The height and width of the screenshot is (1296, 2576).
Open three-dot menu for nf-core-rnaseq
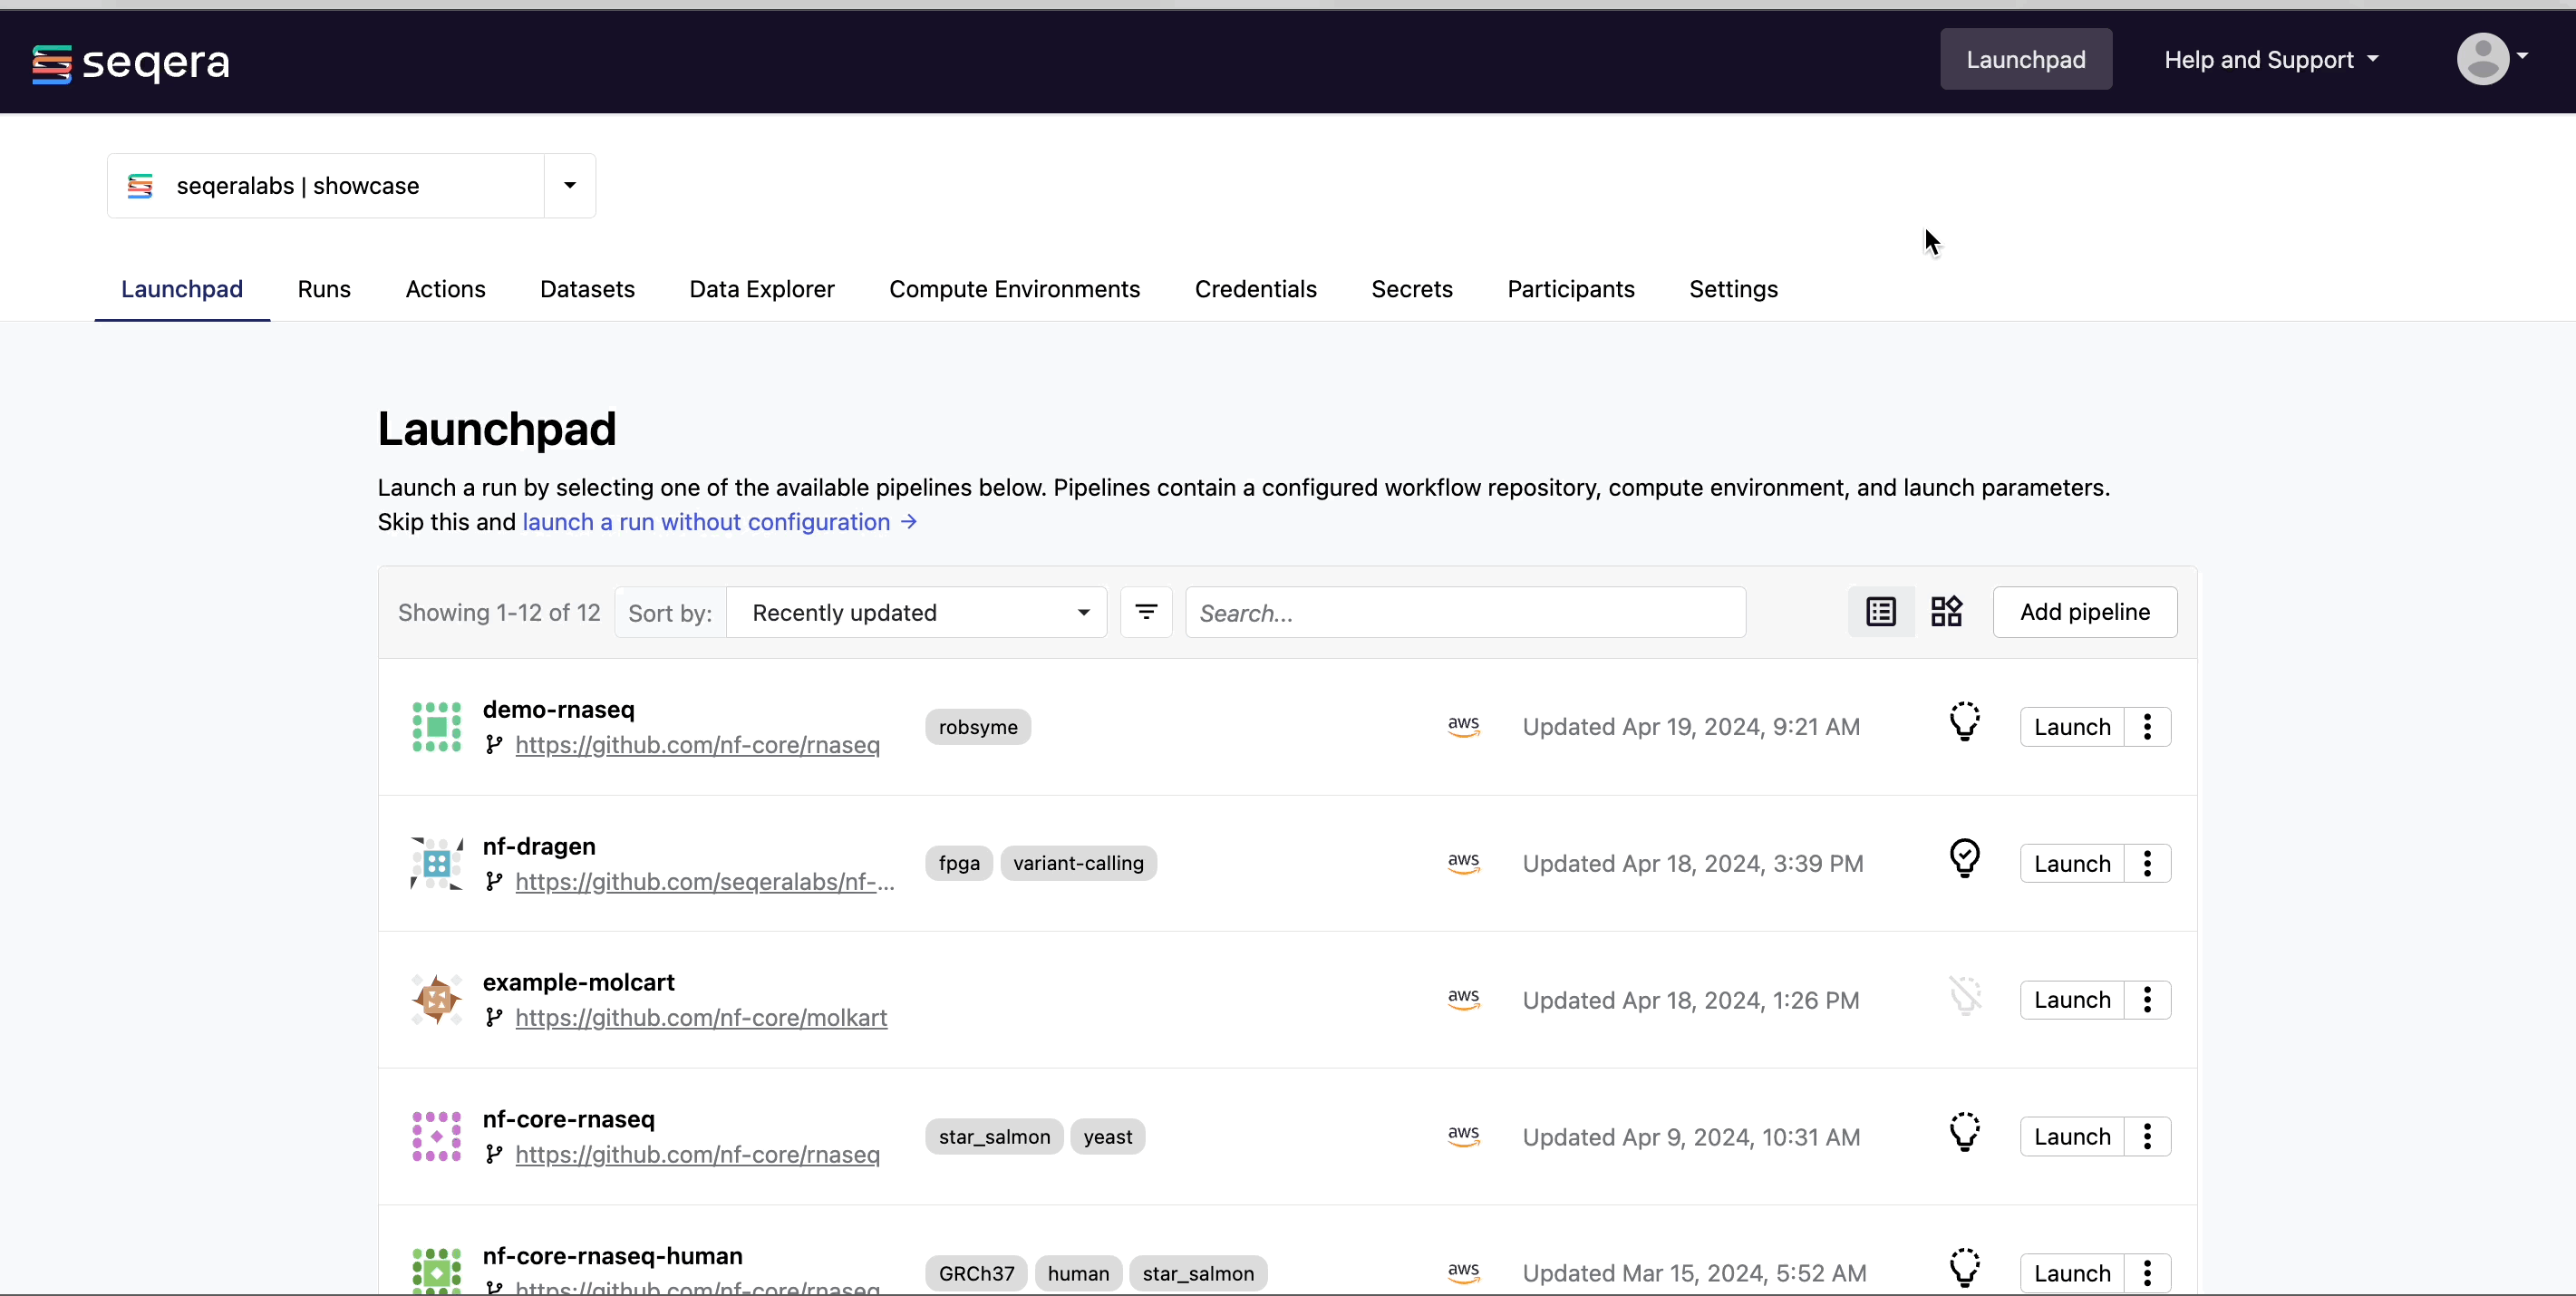(2147, 1137)
